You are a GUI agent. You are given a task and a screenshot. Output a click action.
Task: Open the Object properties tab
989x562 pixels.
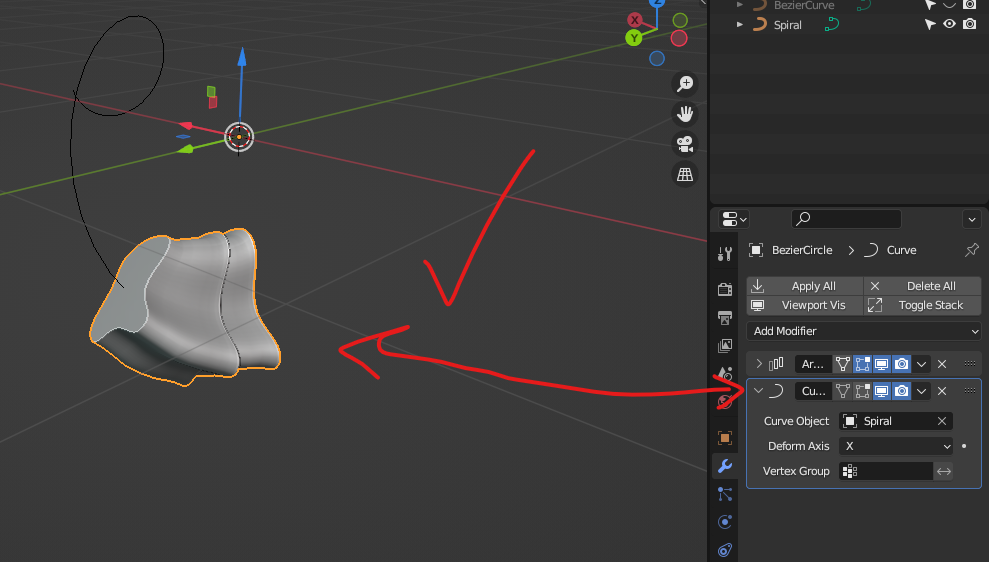(x=725, y=437)
